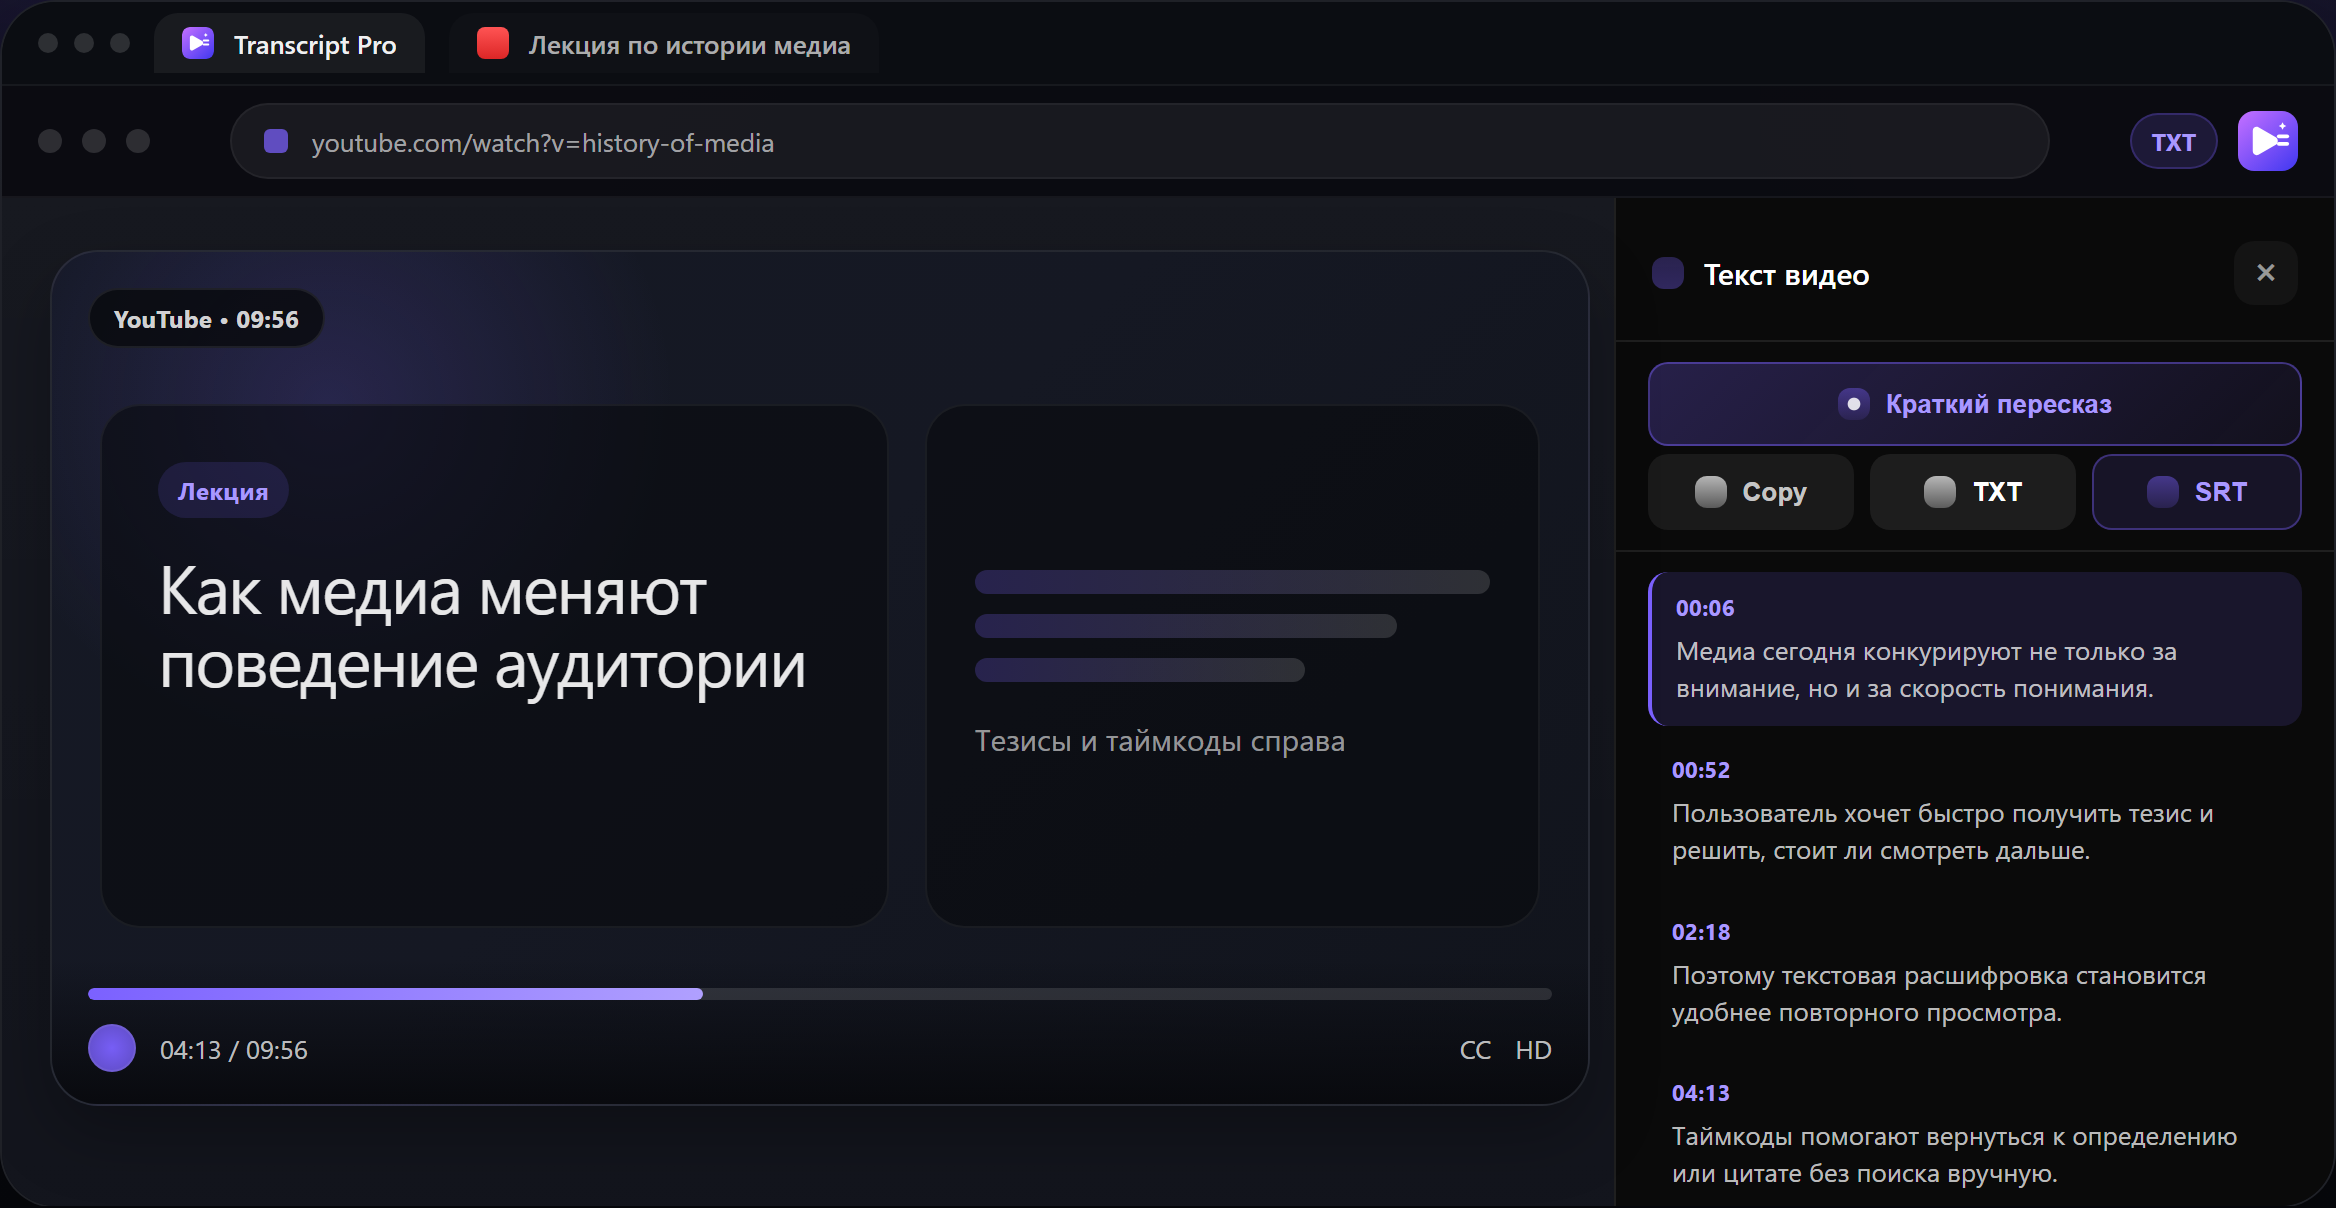Click the video progress bar
The width and height of the screenshot is (2336, 1208).
pyautogui.click(x=819, y=993)
